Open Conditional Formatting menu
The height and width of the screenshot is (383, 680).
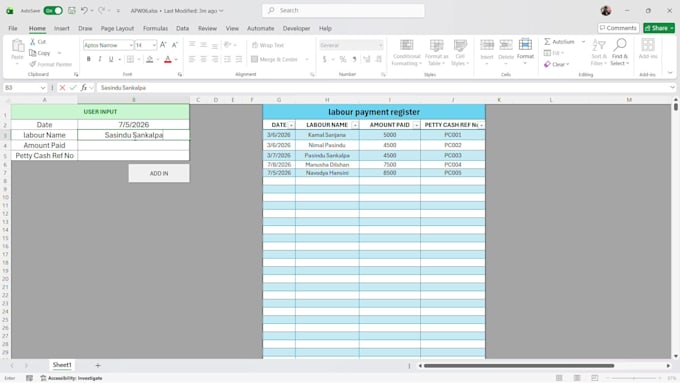click(406, 52)
